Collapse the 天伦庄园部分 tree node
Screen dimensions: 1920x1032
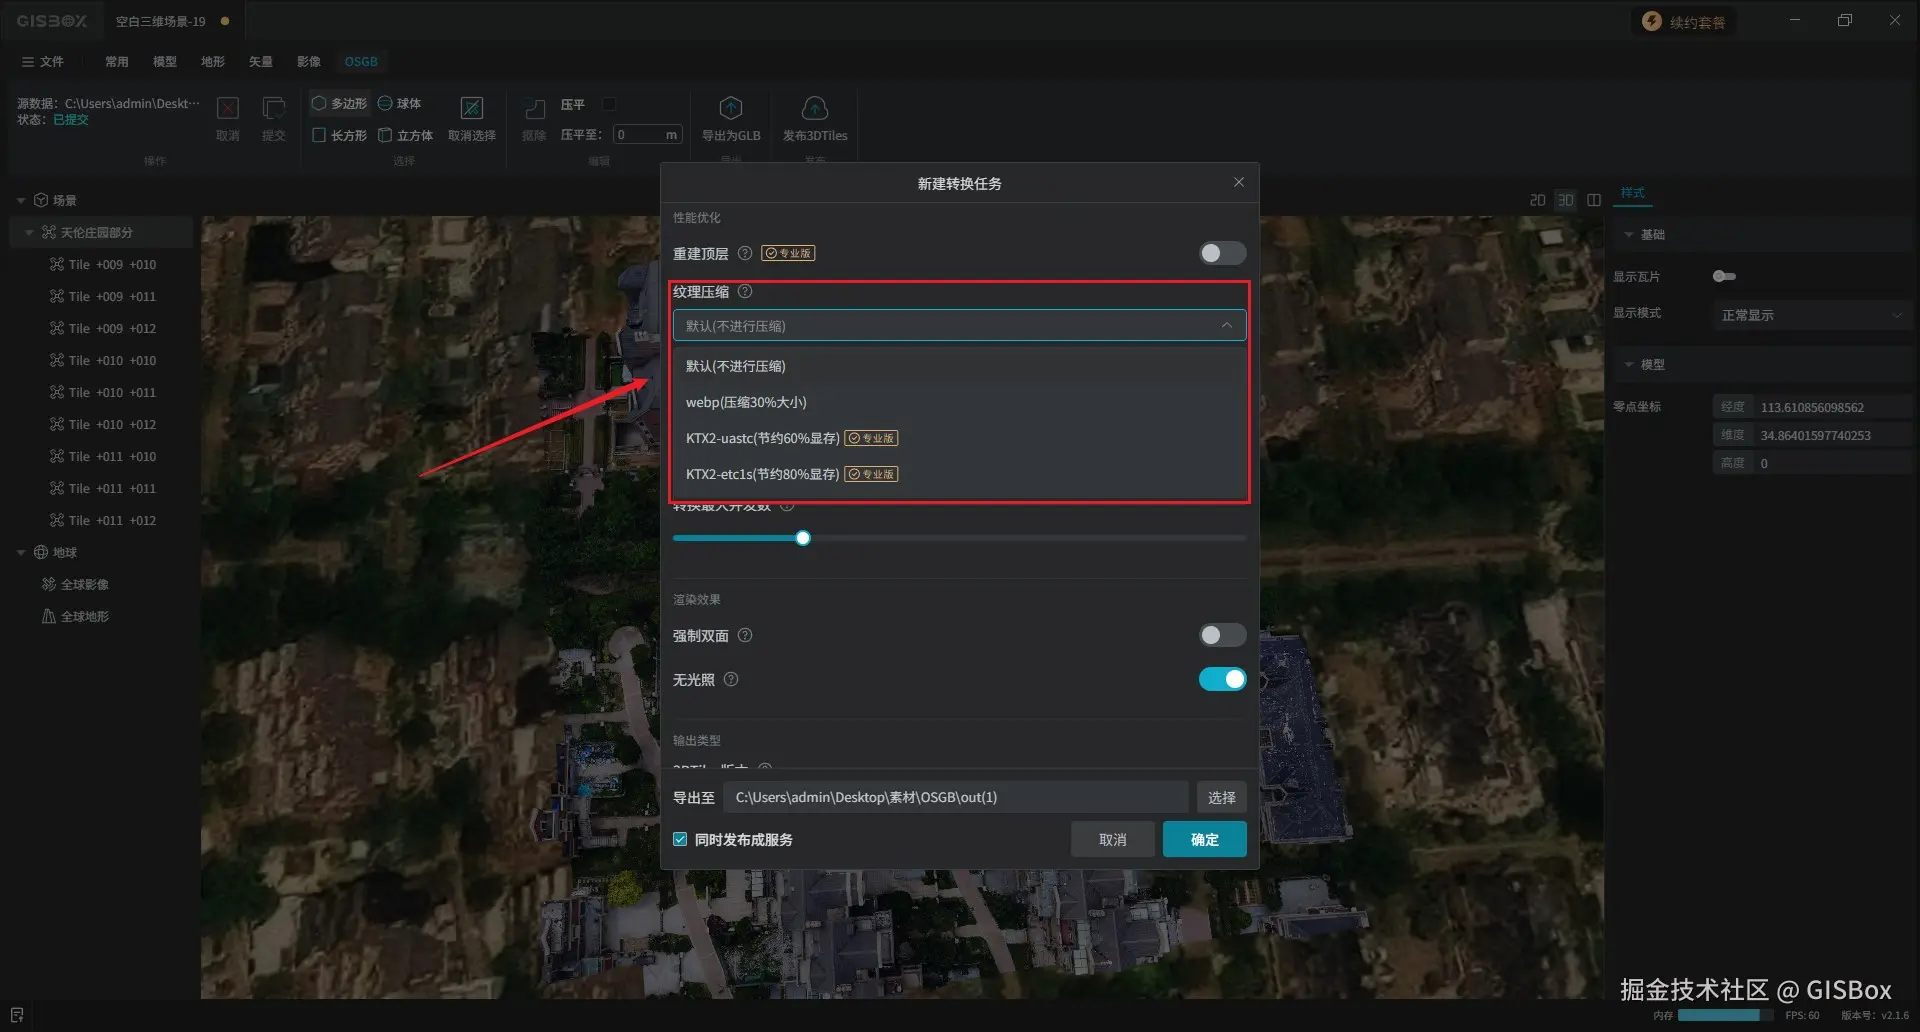(x=29, y=232)
